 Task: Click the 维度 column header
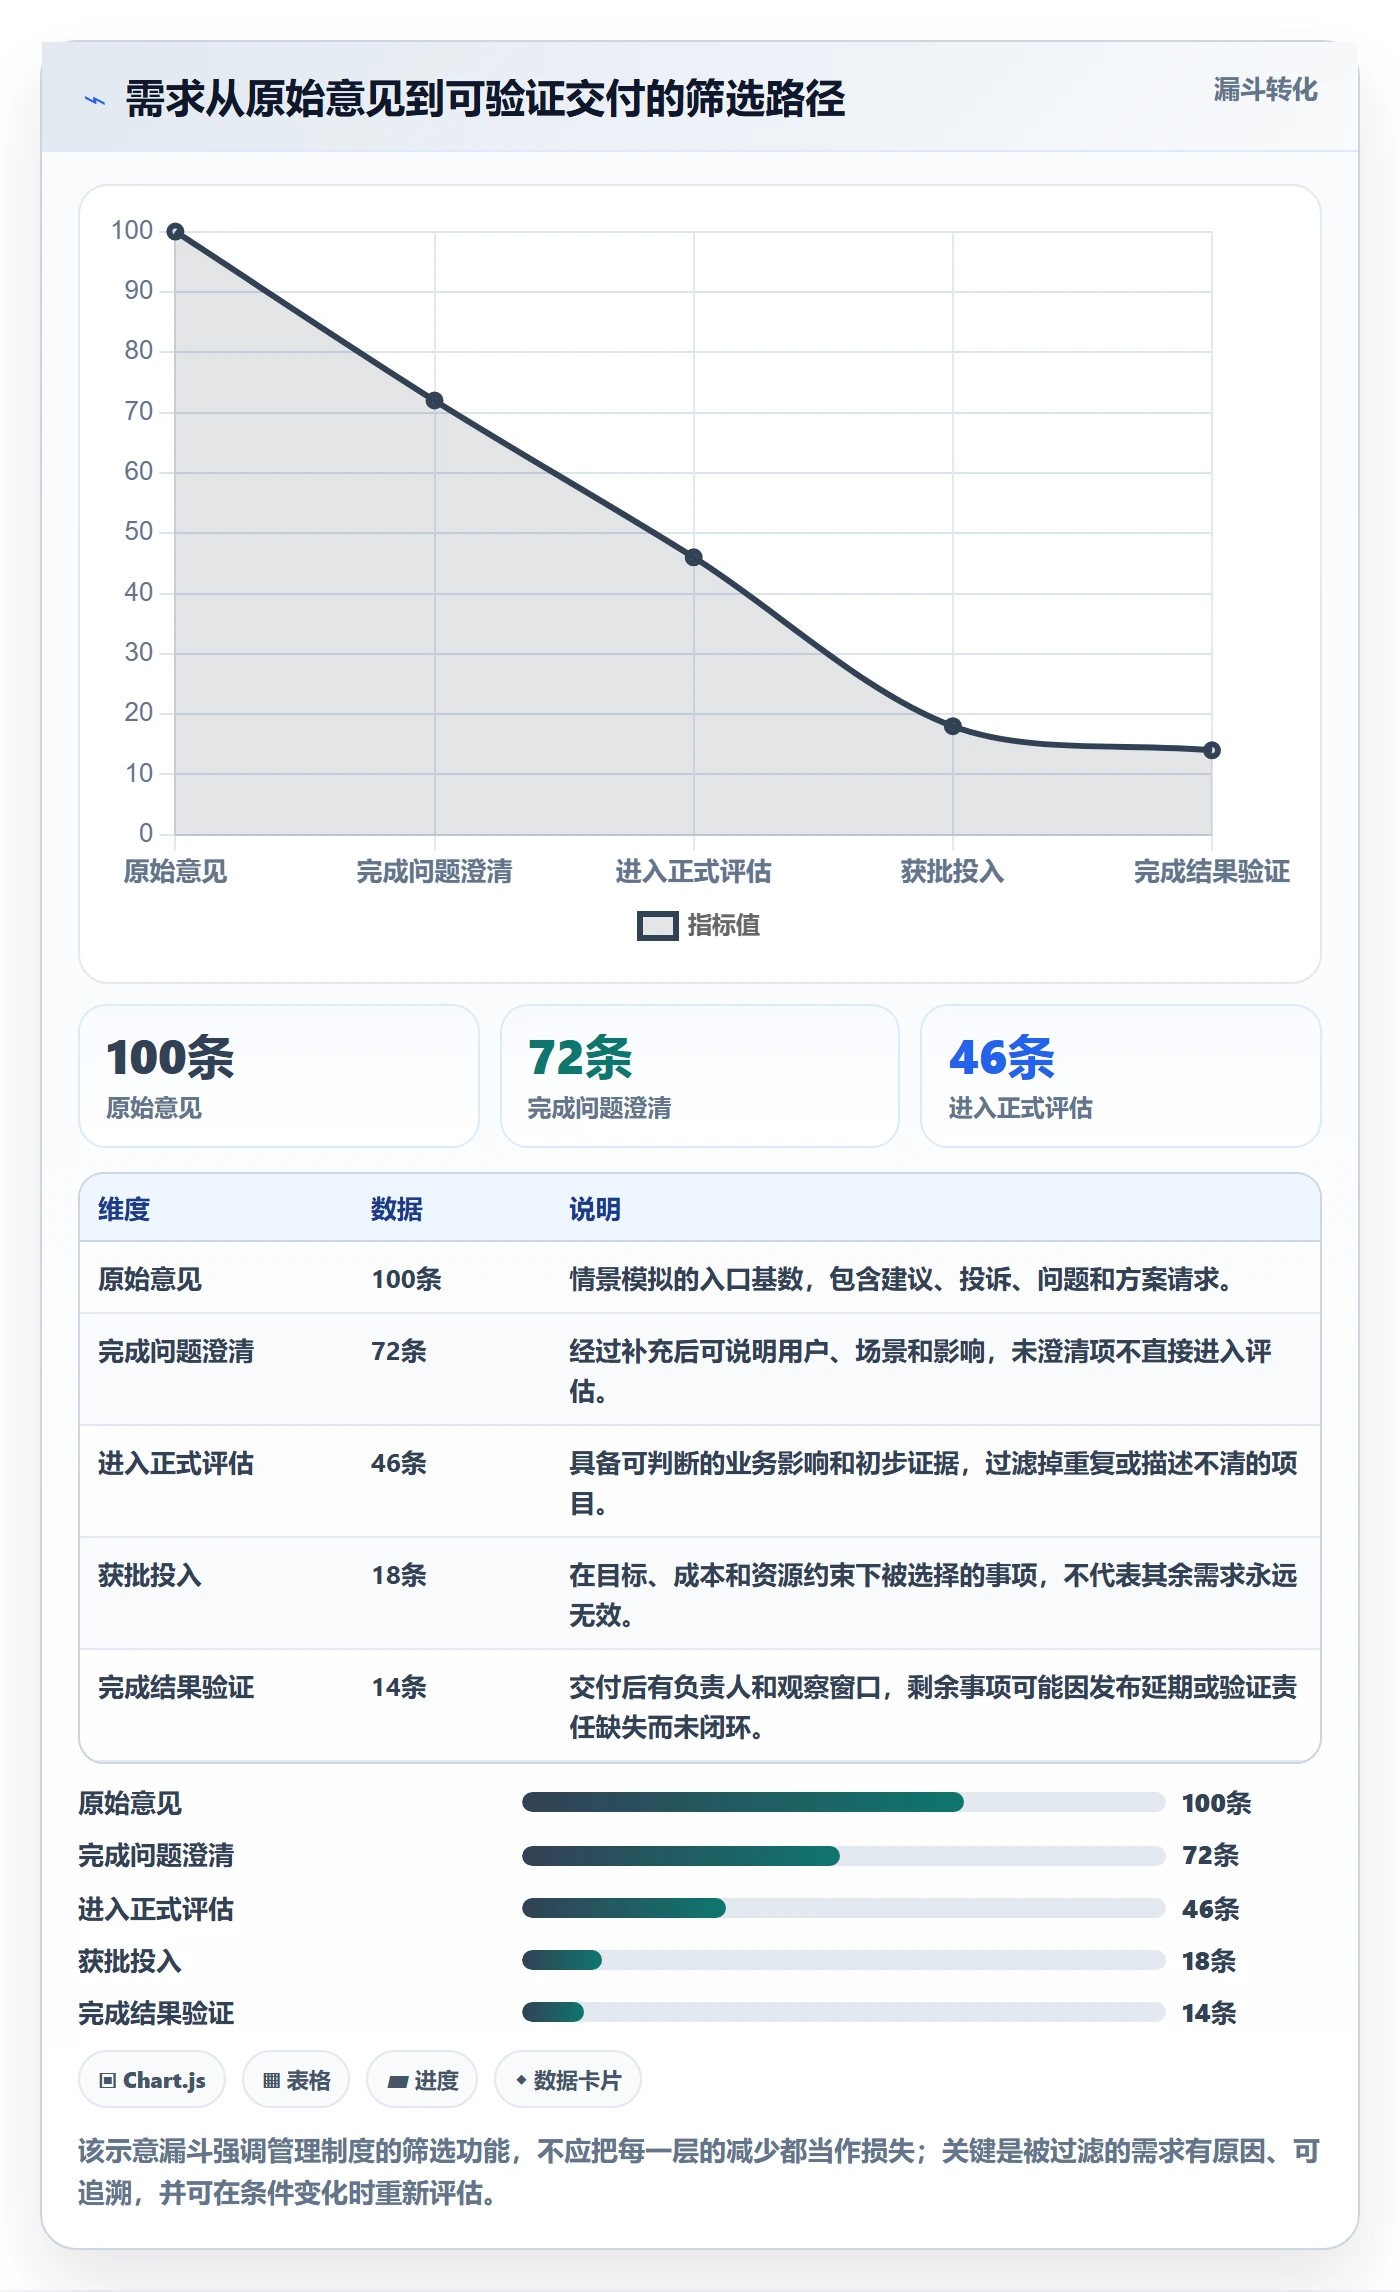coord(124,1209)
